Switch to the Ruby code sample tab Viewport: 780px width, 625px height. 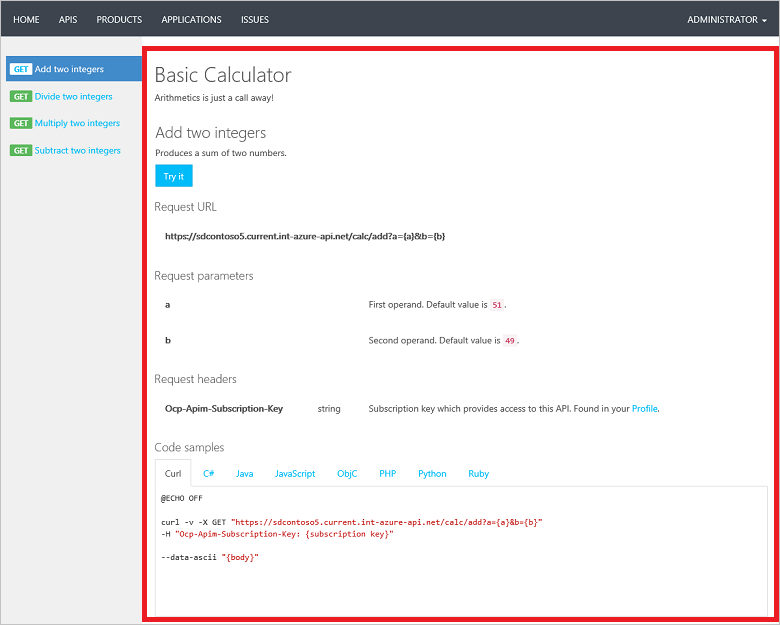479,474
